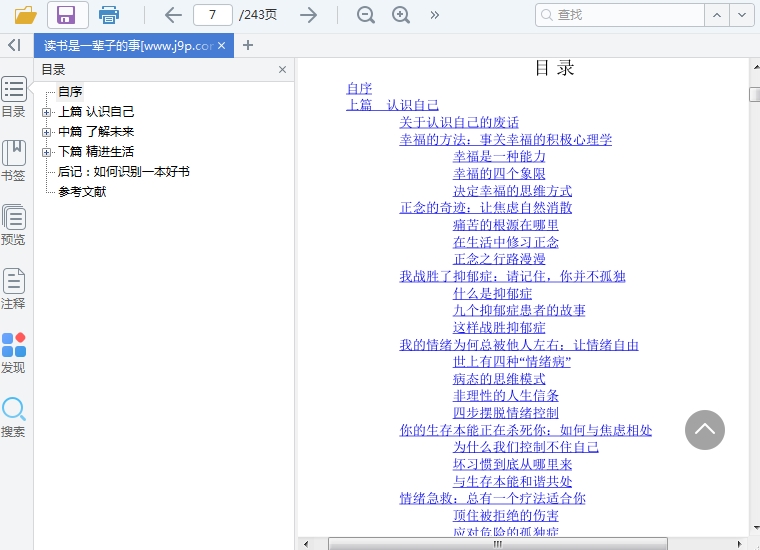Open link 与生存本能和谐共处
Screen dimensions: 760x550
click(512, 481)
